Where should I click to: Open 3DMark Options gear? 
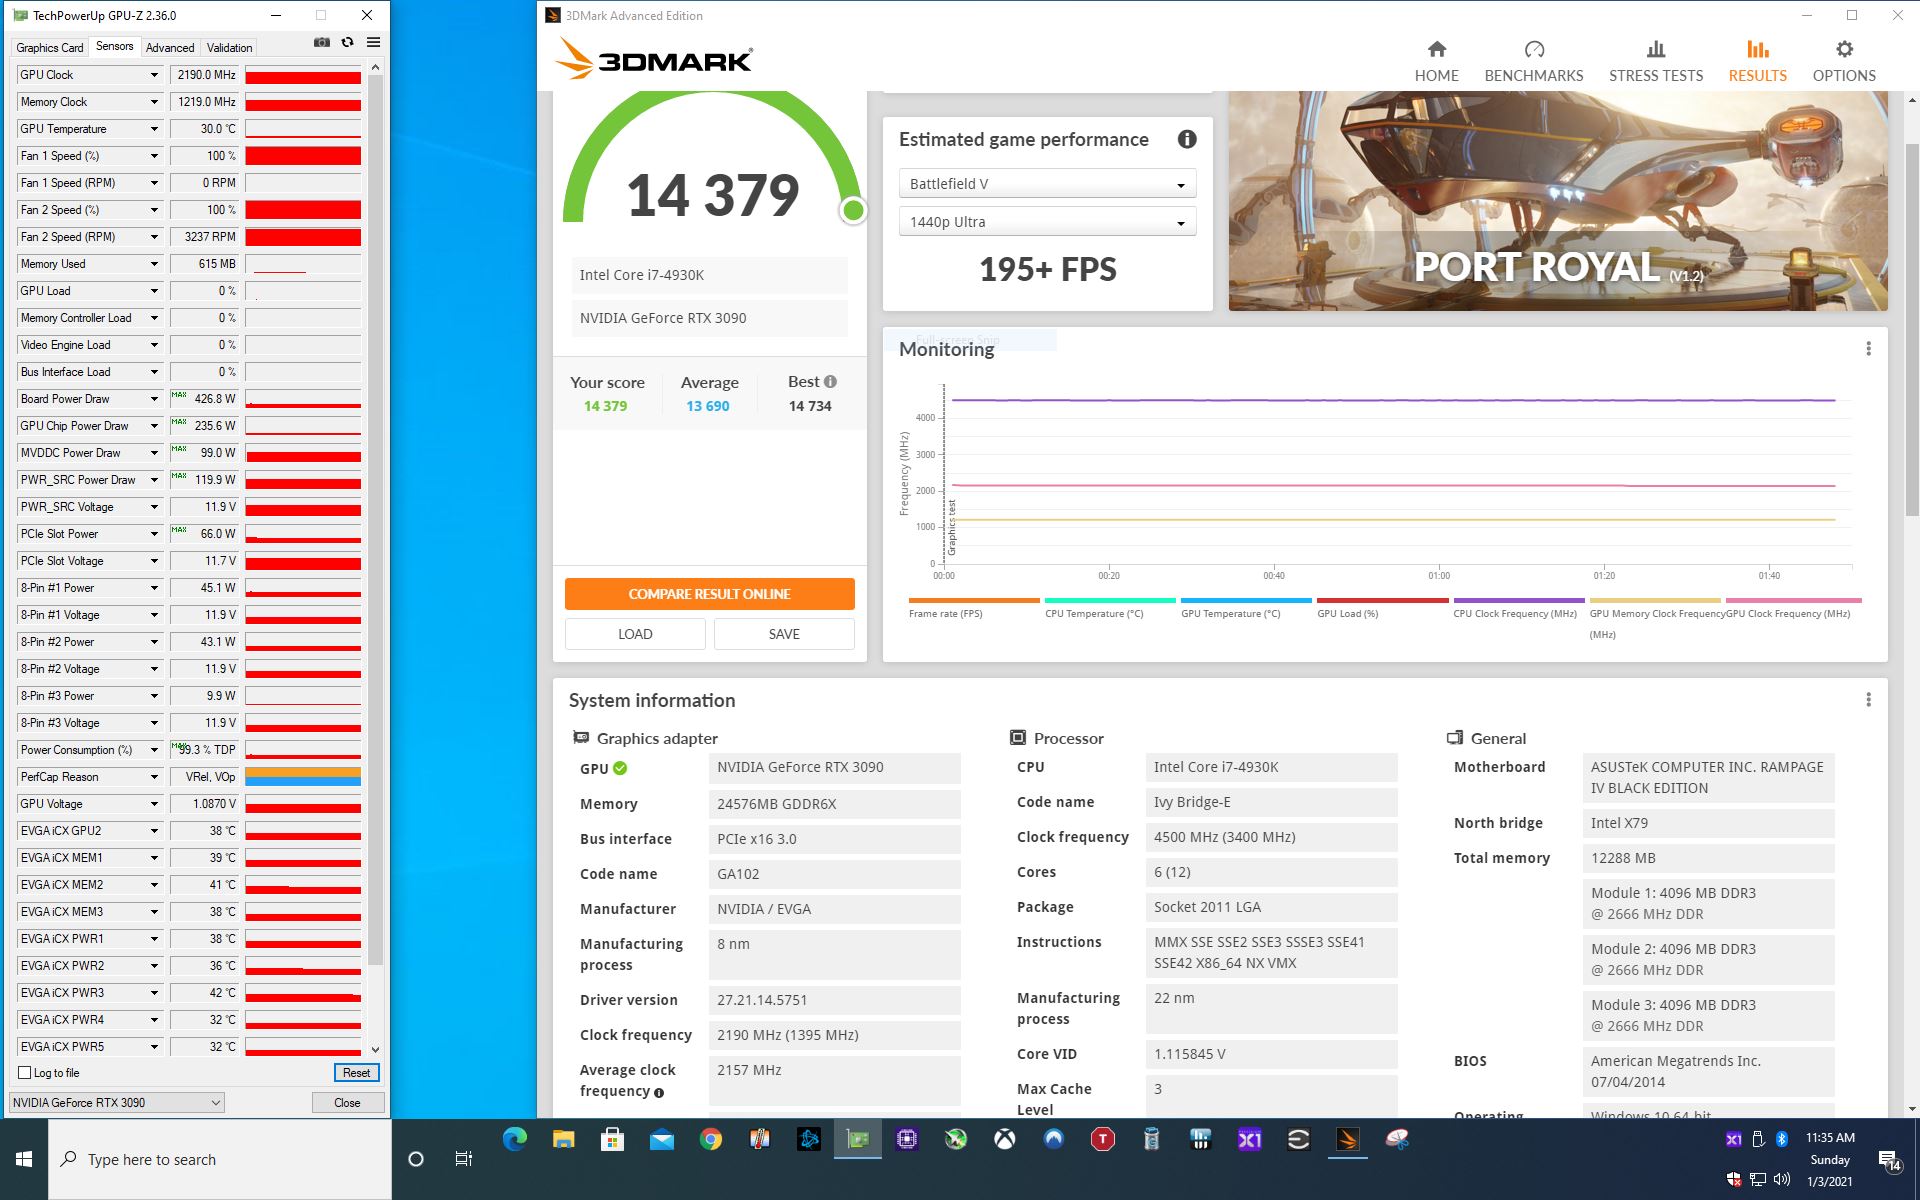pos(1843,61)
